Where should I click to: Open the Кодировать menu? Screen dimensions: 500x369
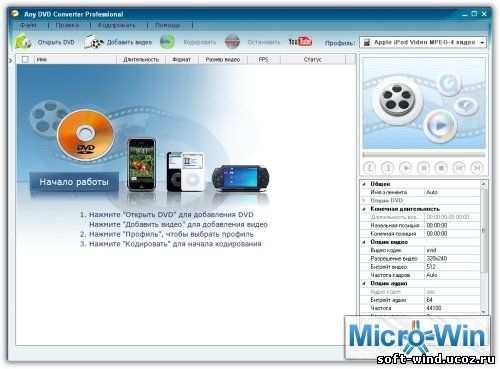coord(117,25)
